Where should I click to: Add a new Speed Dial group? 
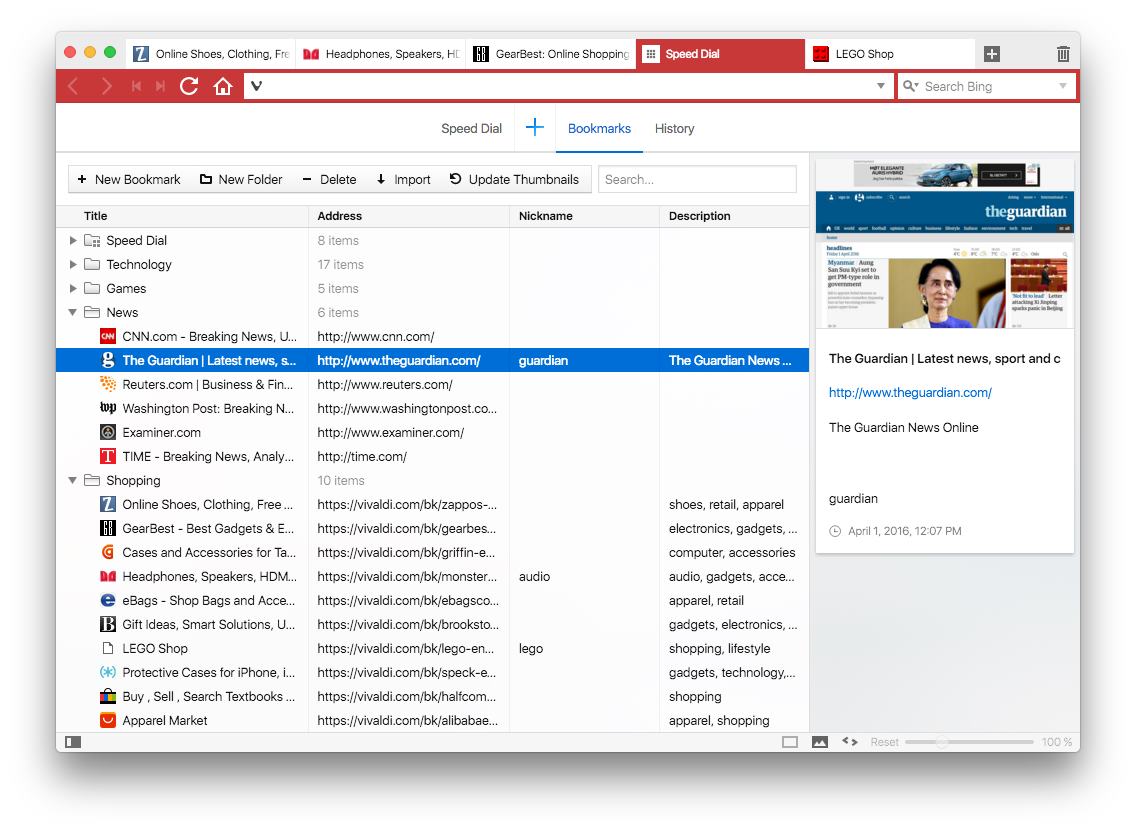(x=535, y=128)
